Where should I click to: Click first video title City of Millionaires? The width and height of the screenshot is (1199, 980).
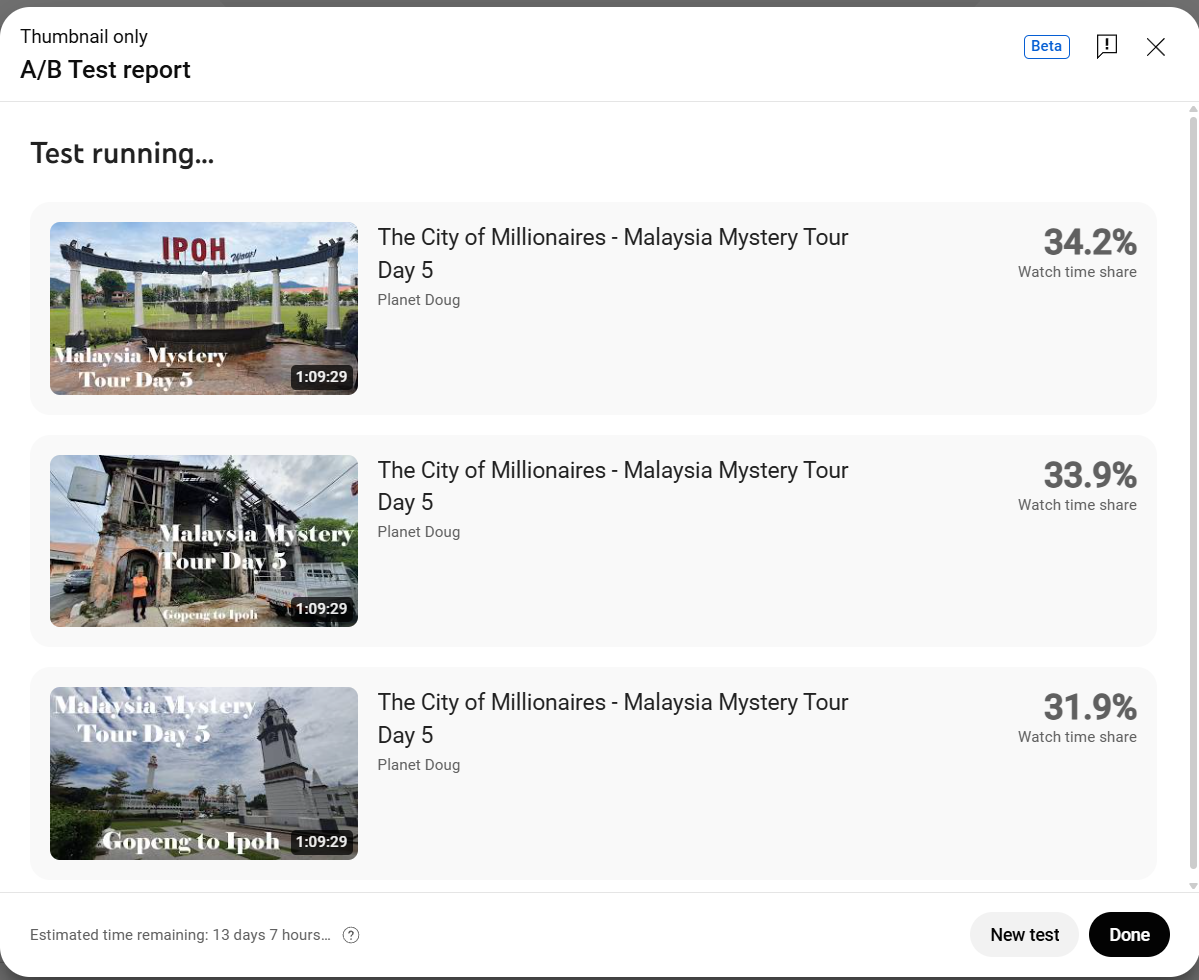612,253
